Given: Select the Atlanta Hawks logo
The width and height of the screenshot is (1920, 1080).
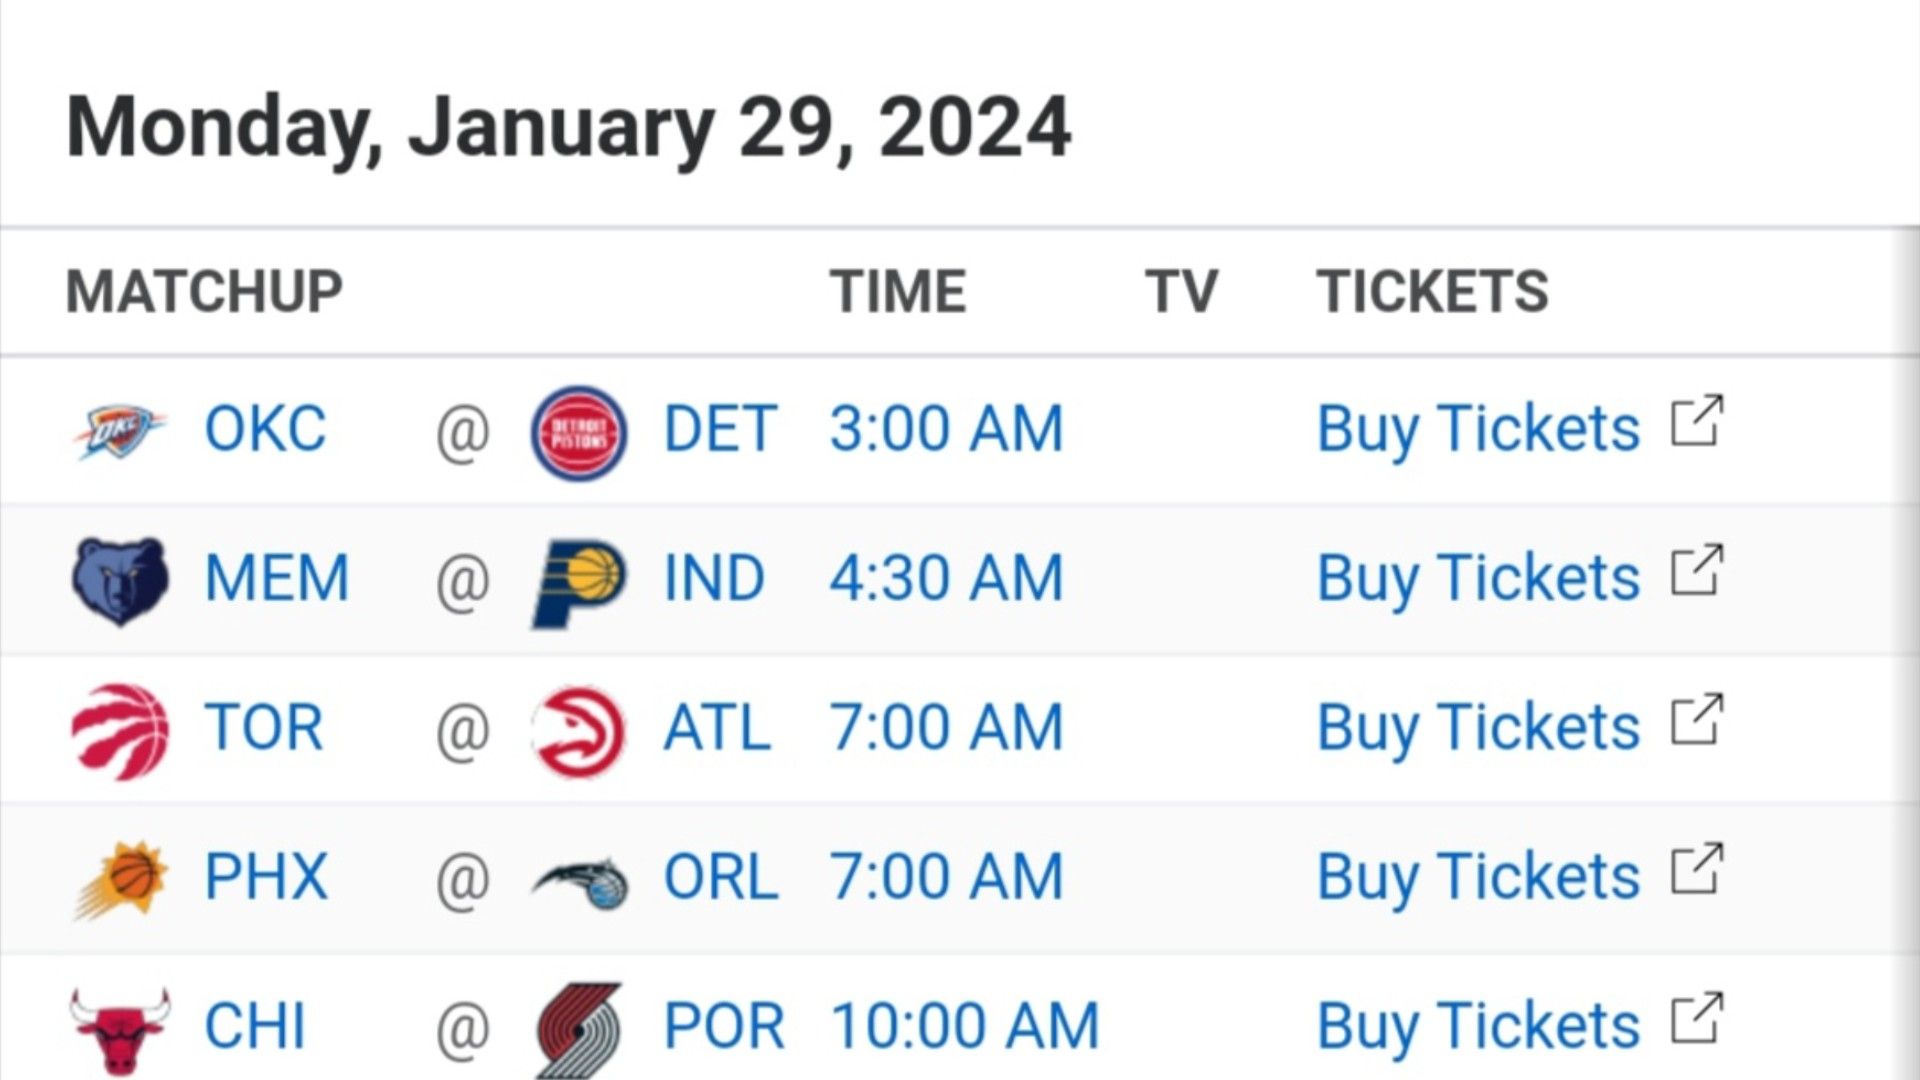Looking at the screenshot, I should [579, 731].
